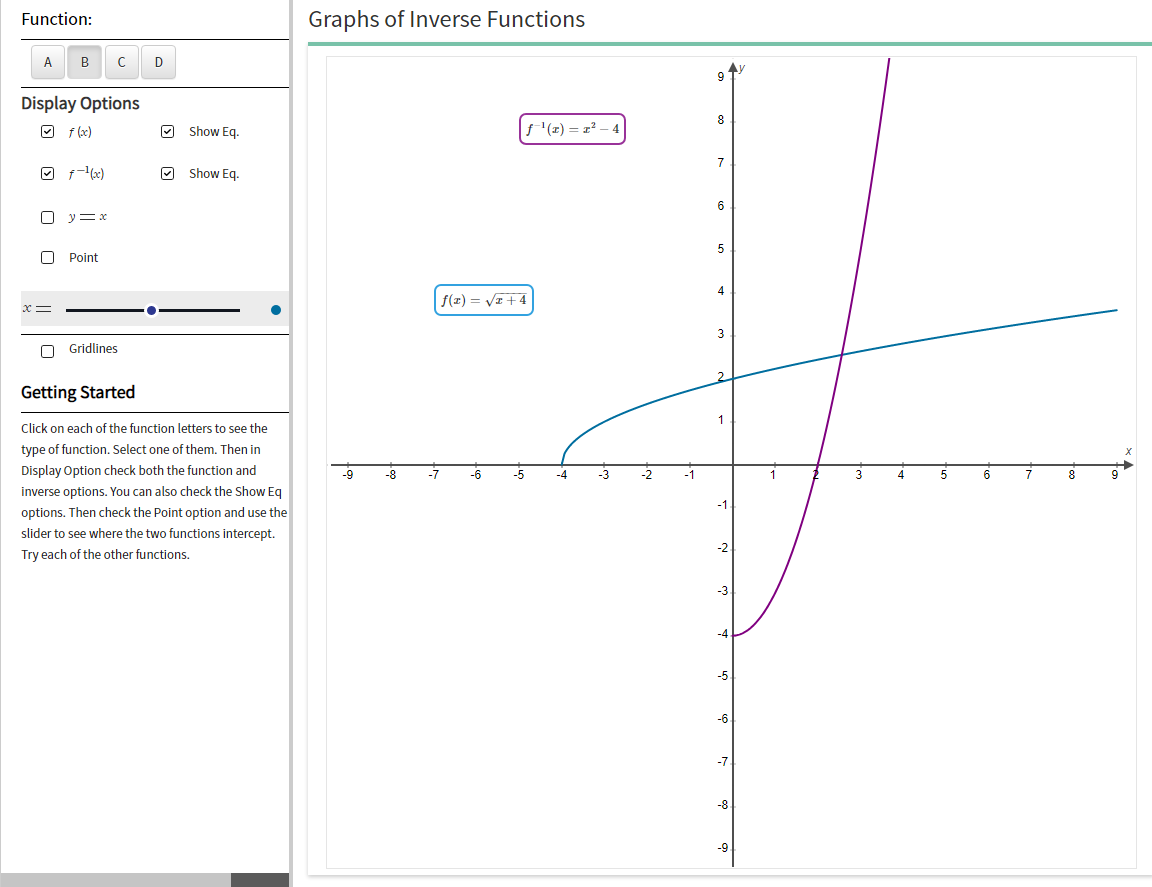Check the Point option
The image size is (1152, 887).
pyautogui.click(x=47, y=257)
